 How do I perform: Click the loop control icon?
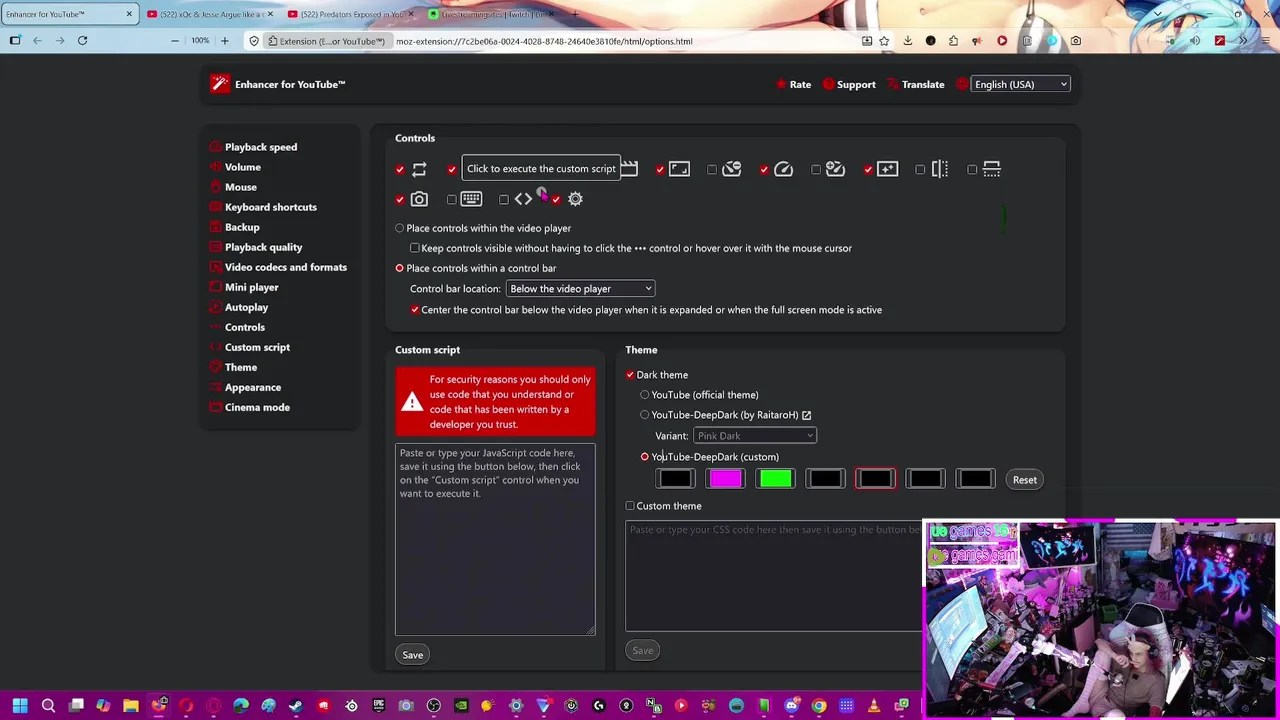click(419, 169)
